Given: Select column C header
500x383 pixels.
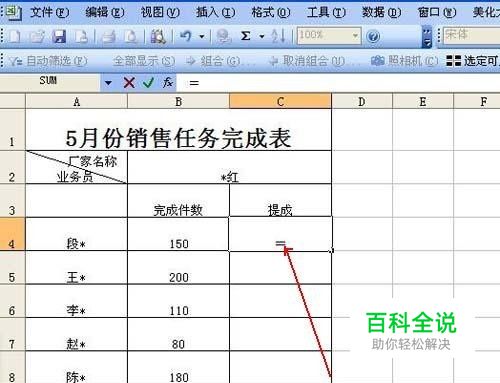Looking at the screenshot, I should (x=280, y=101).
